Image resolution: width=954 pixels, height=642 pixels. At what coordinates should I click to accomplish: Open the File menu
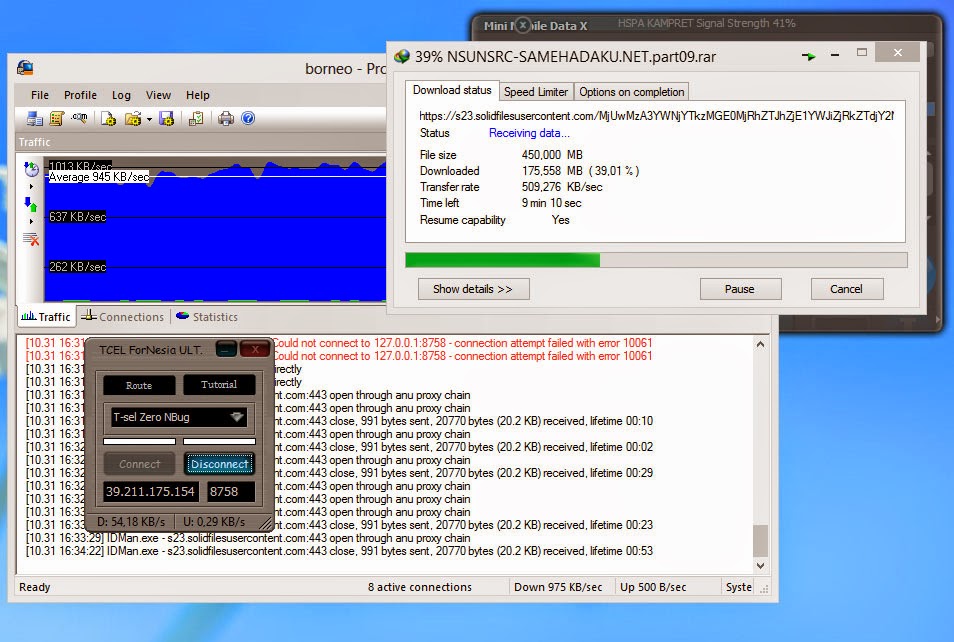point(40,95)
